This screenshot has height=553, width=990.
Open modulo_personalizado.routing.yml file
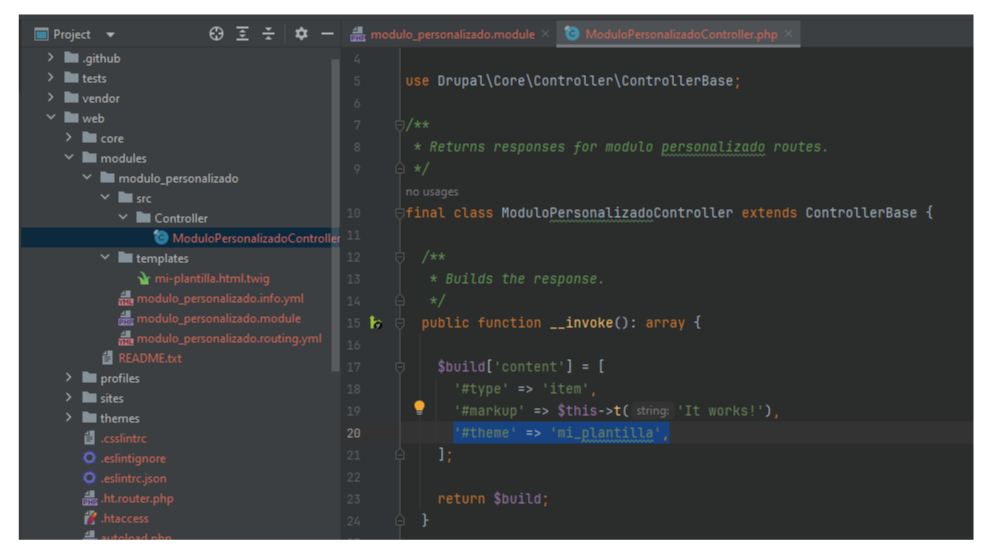tap(229, 338)
